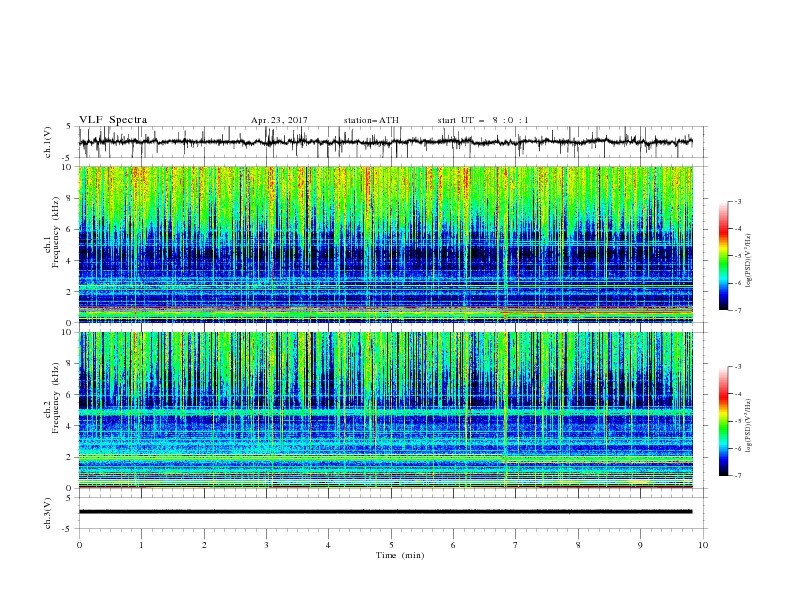Click inside the ch.1 spectrogram plot
The image size is (792, 612).
386,244
